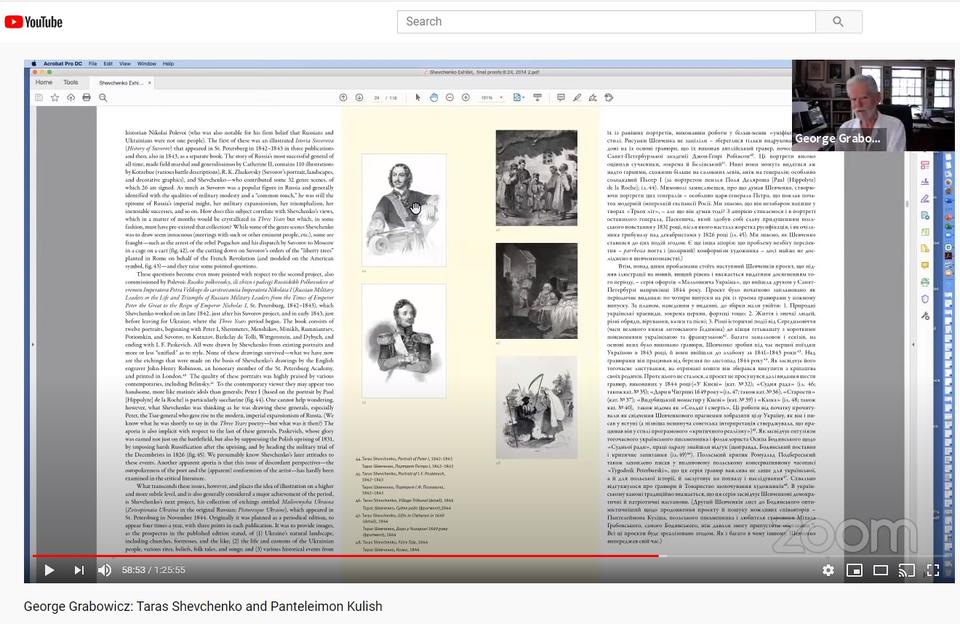Collapse the right tools pane arrow

point(913,344)
